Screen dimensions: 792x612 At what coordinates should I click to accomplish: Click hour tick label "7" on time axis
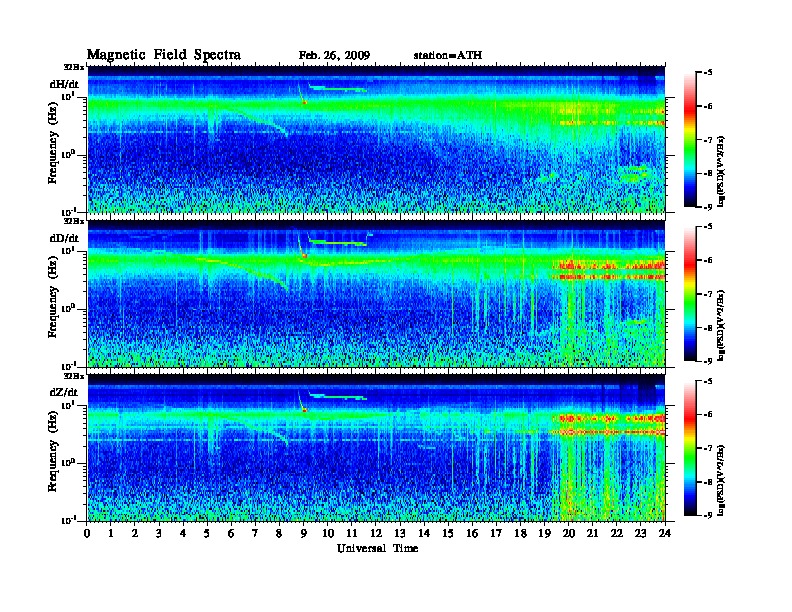(x=255, y=533)
